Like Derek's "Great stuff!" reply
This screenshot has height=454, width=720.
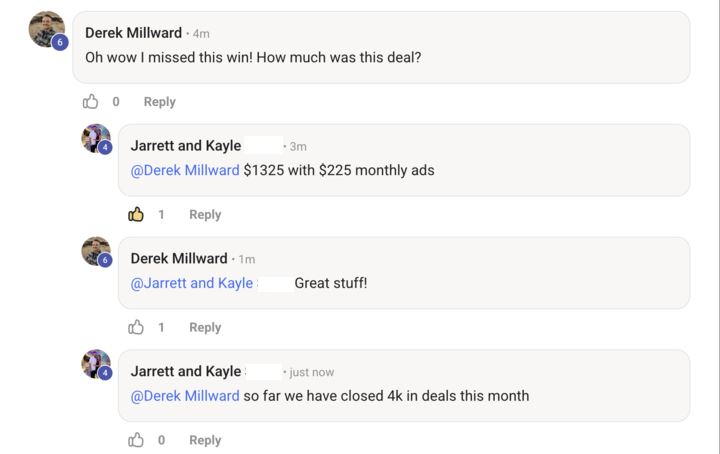136,327
